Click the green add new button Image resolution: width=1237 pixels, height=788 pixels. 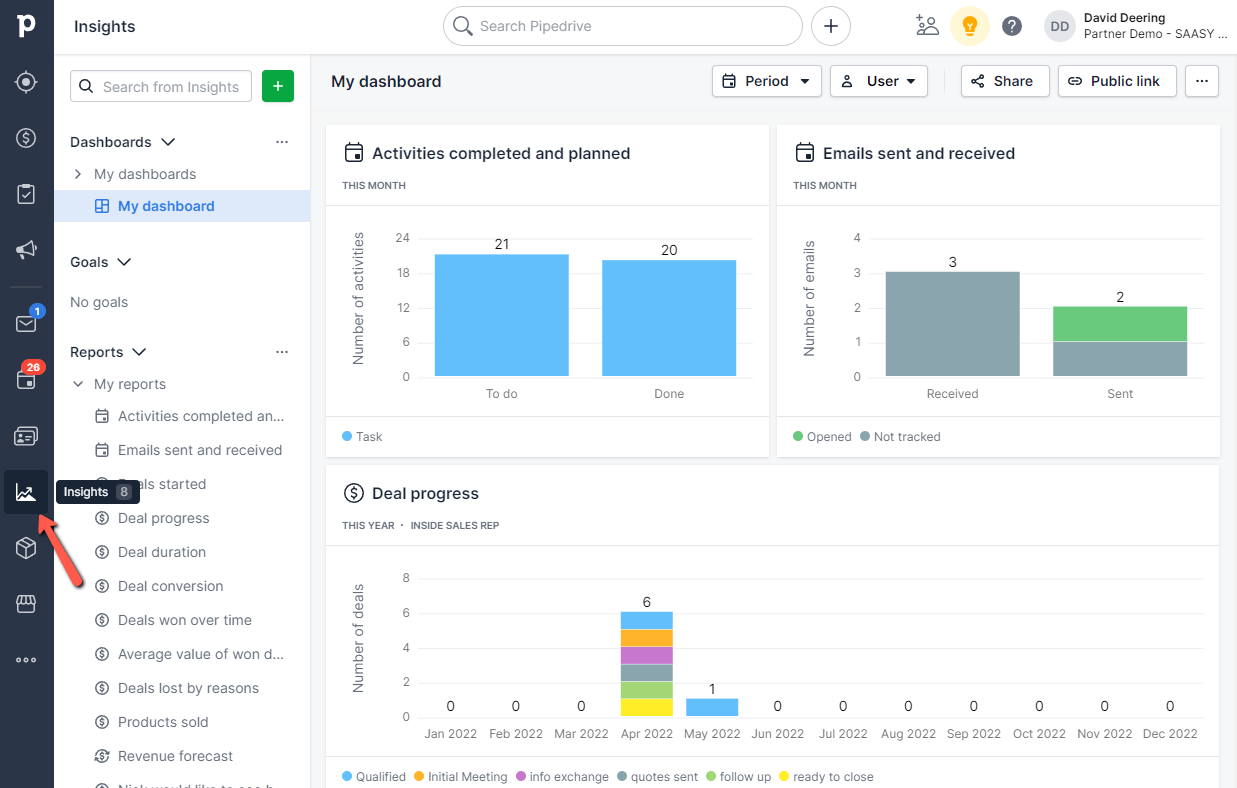[277, 86]
